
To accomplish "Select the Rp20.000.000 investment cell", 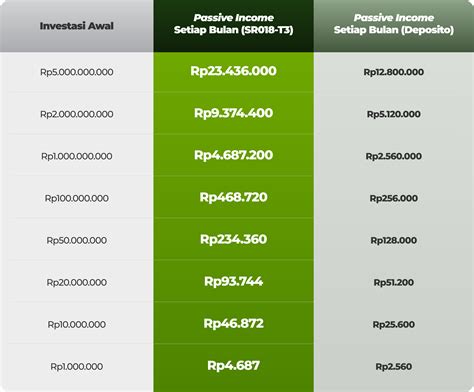I will [77, 282].
